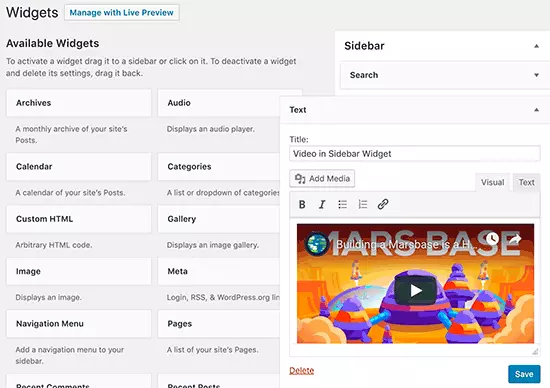Viewport: 550px width, 388px height.
Task: Select the Archives widget
Action: pyautogui.click(x=79, y=103)
